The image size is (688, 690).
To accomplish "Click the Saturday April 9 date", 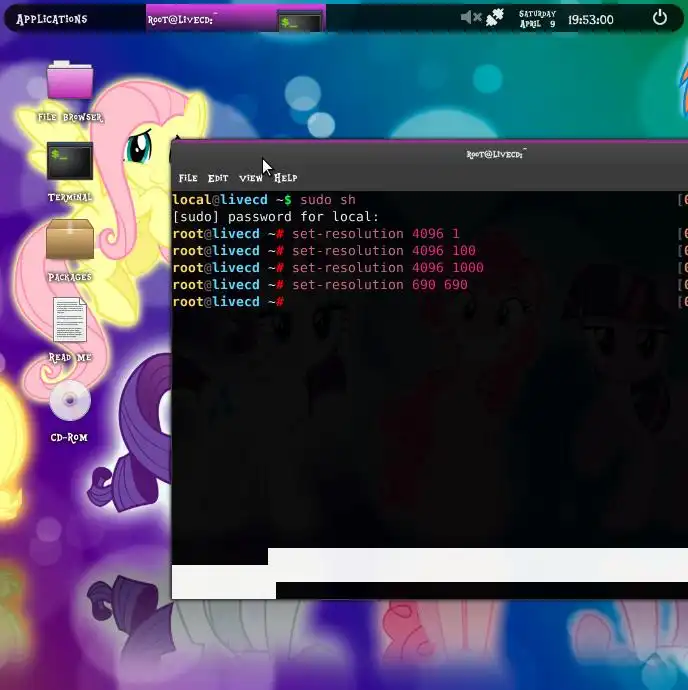I will point(537,19).
